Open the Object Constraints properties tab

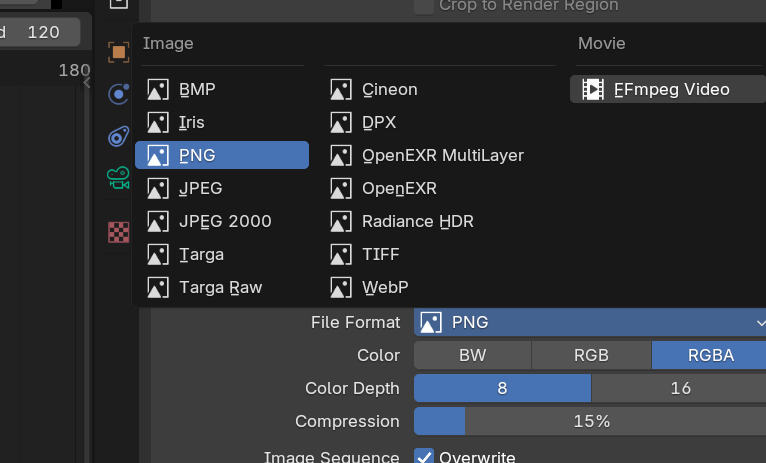(x=119, y=136)
